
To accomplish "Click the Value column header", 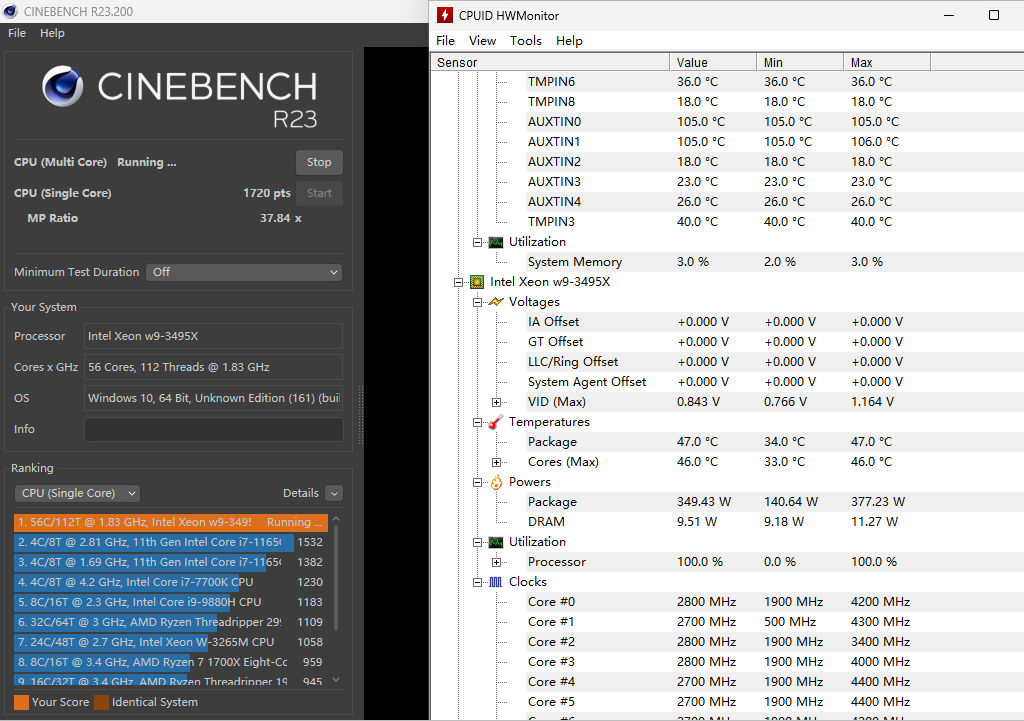I will click(713, 63).
